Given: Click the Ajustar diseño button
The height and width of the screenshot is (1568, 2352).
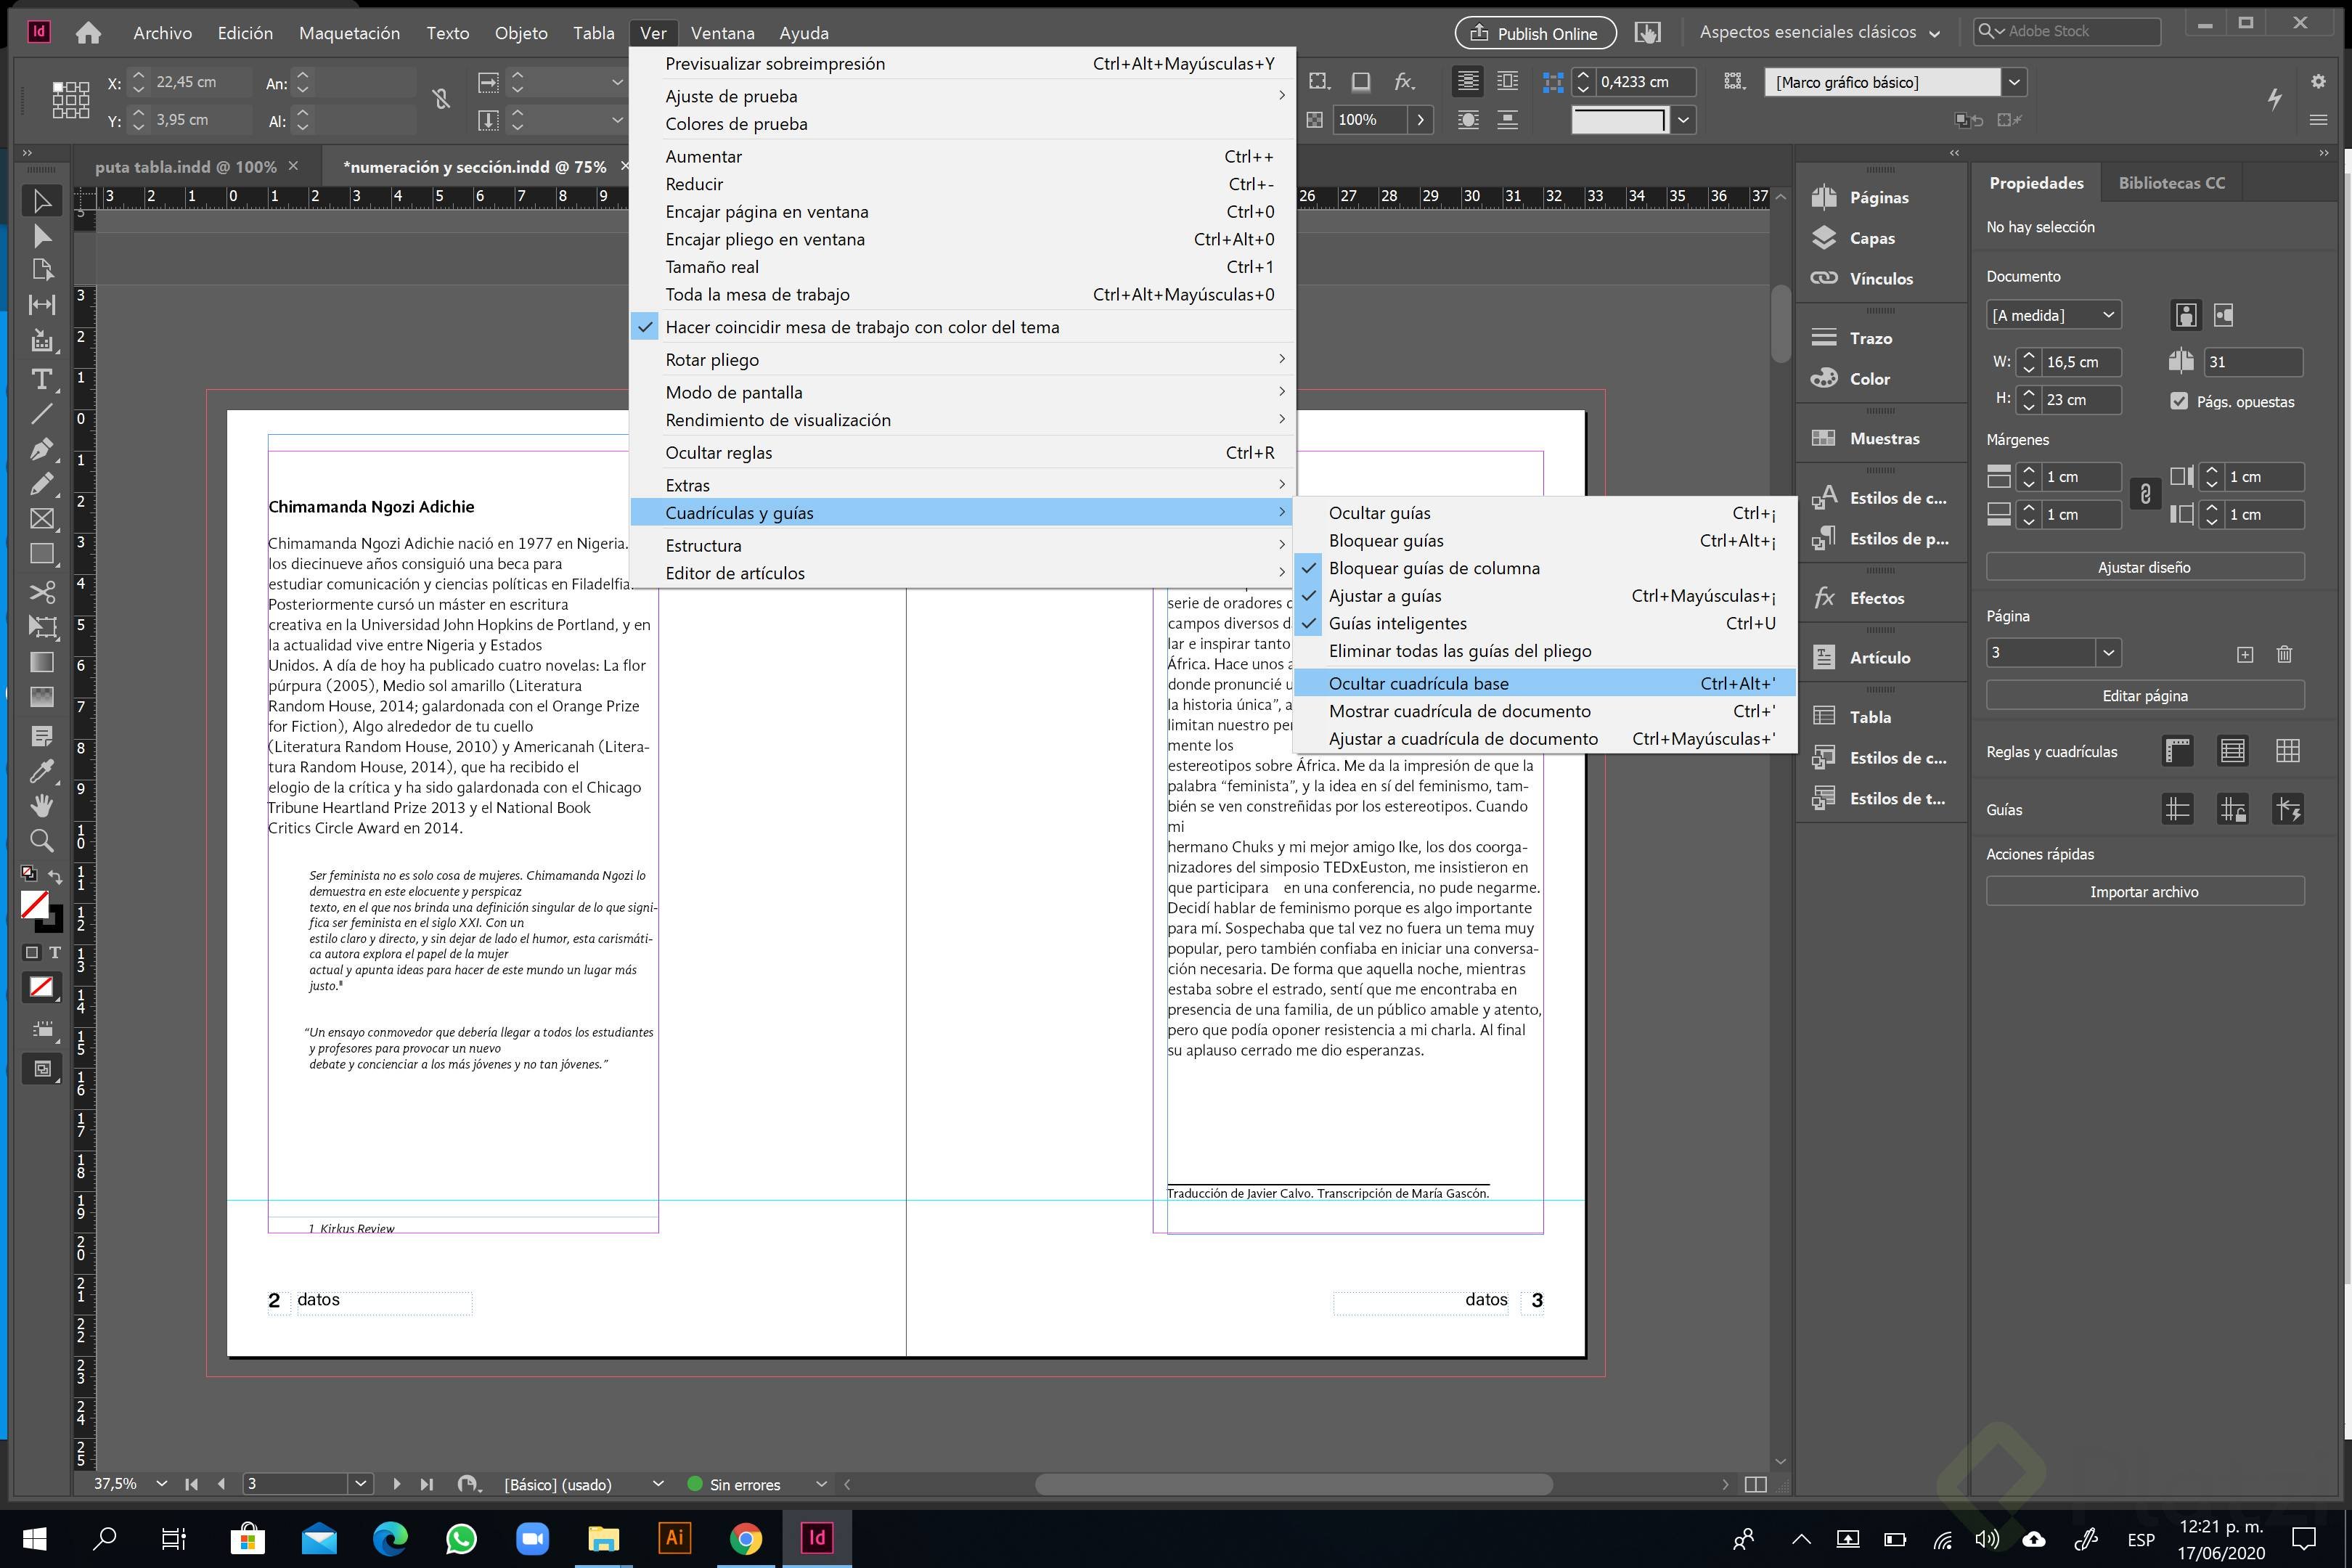Looking at the screenshot, I should click(2144, 567).
